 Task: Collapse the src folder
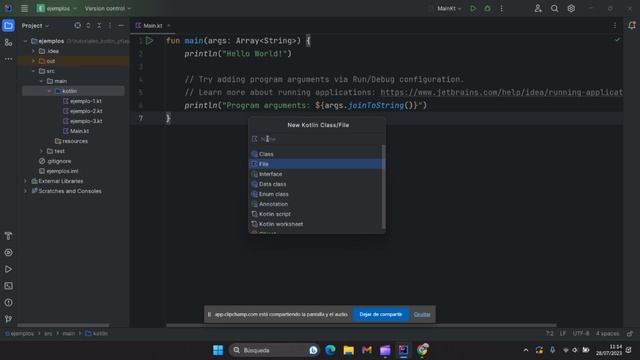33,71
